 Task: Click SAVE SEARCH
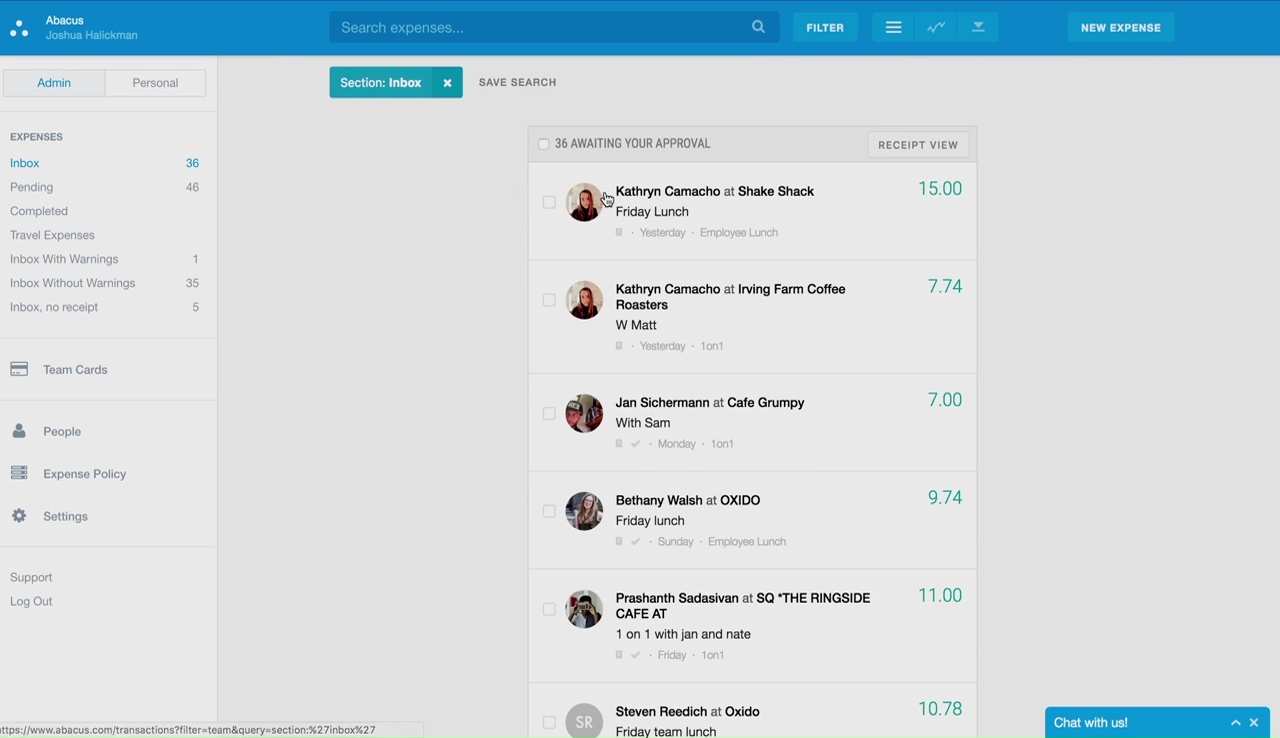pos(517,82)
